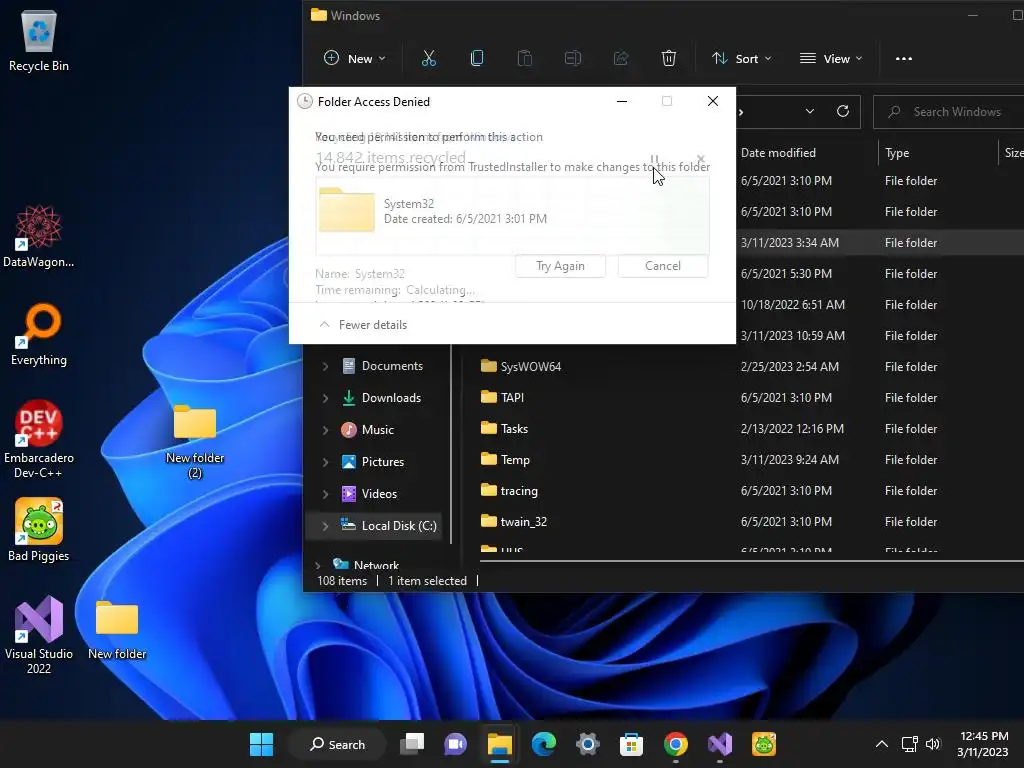The image size is (1024, 768).
Task: Open Chat app from taskbar
Action: point(455,744)
